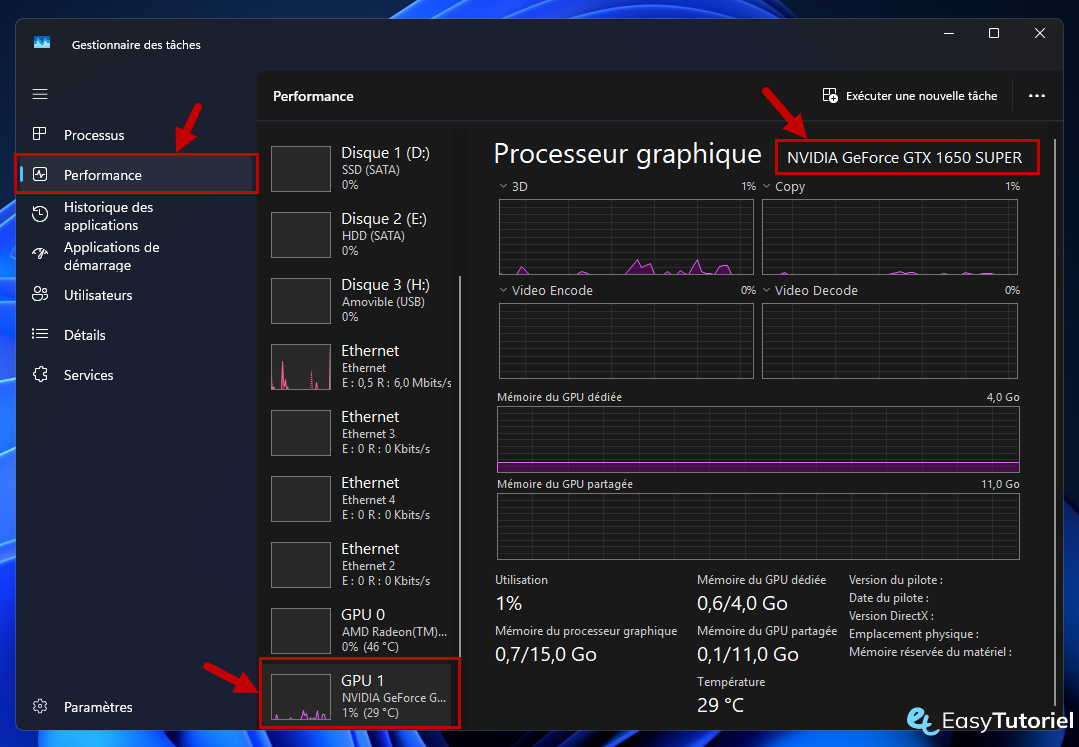Click the Détails list icon

(x=40, y=334)
